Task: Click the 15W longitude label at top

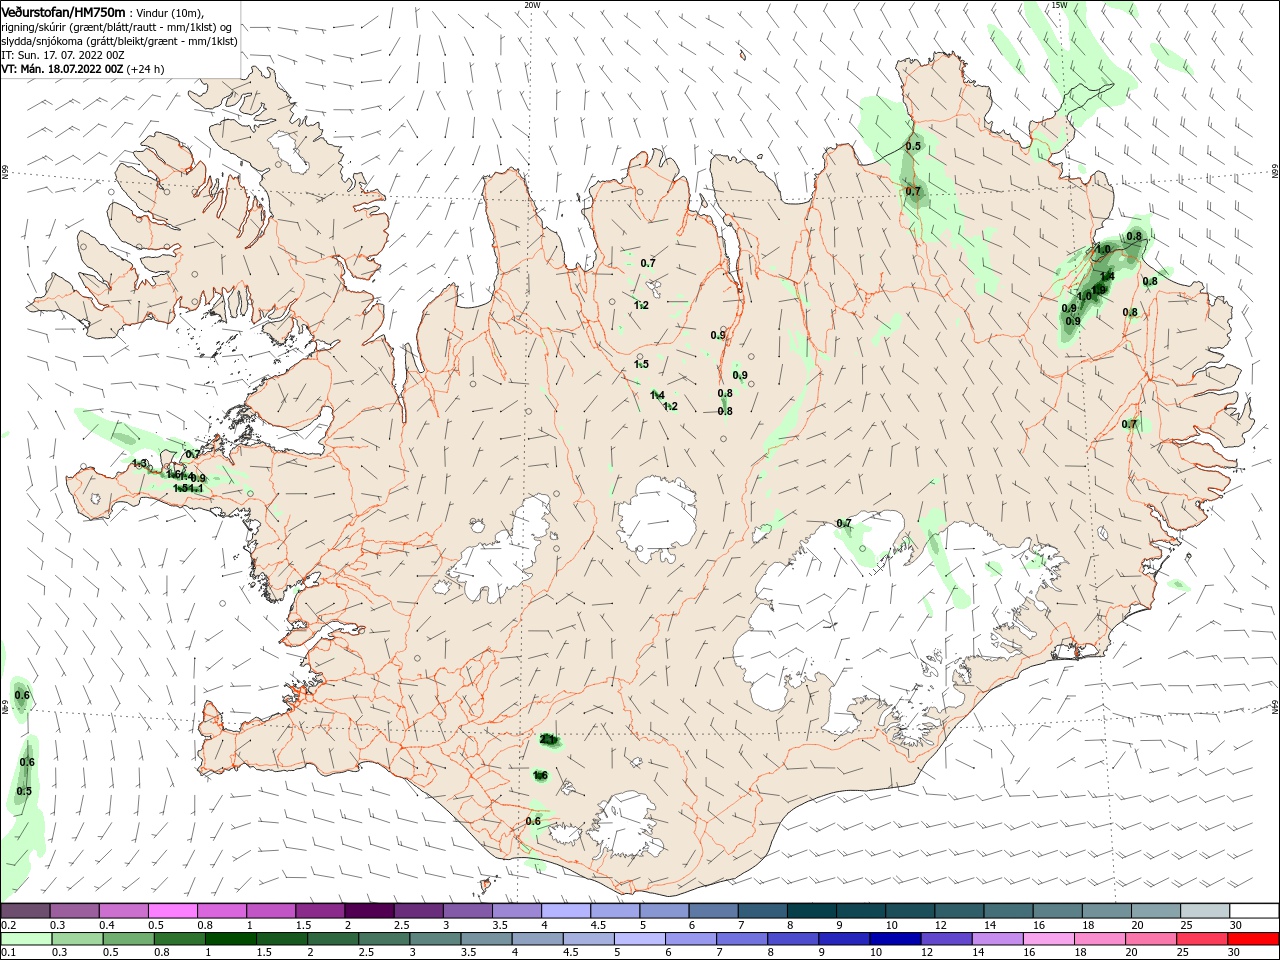Action: point(1059,5)
